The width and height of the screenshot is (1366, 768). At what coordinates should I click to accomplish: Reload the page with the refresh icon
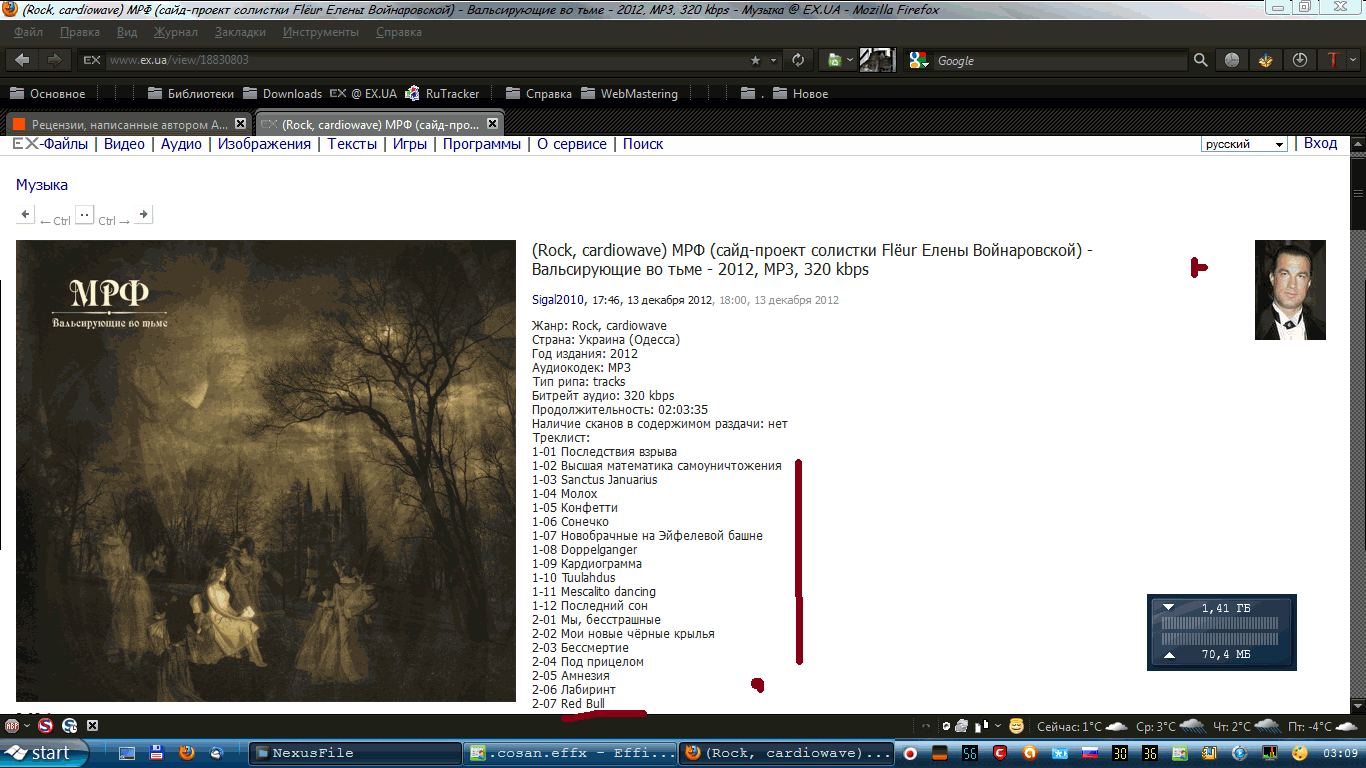[798, 60]
